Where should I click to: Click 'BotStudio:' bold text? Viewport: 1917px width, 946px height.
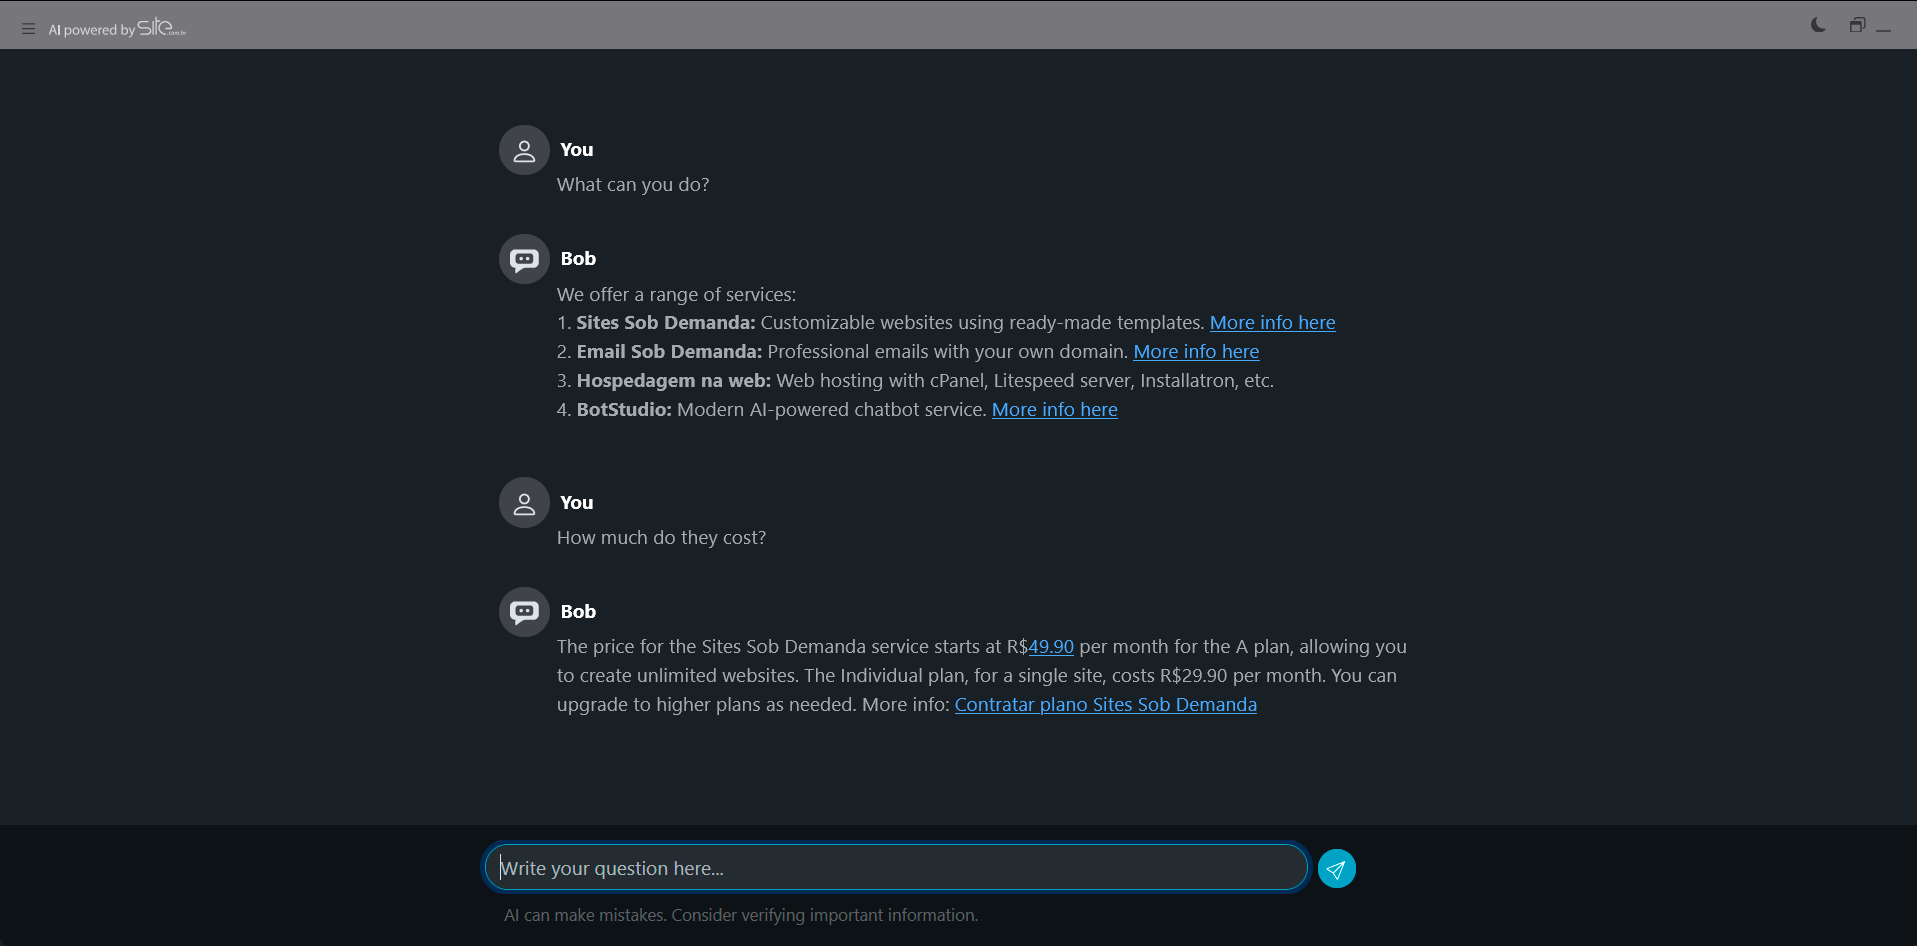pyautogui.click(x=624, y=410)
